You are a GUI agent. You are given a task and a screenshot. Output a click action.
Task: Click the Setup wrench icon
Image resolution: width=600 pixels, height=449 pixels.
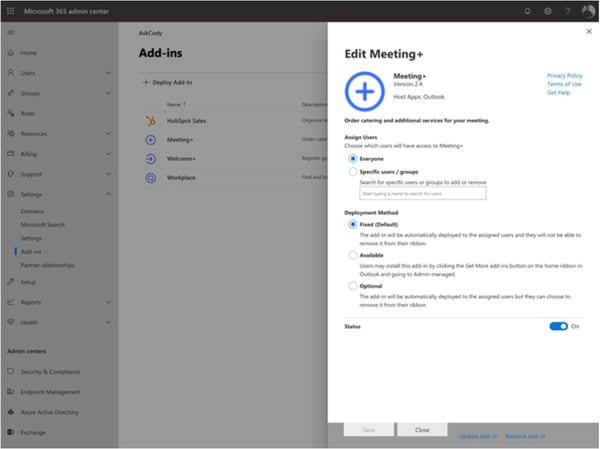[x=11, y=282]
